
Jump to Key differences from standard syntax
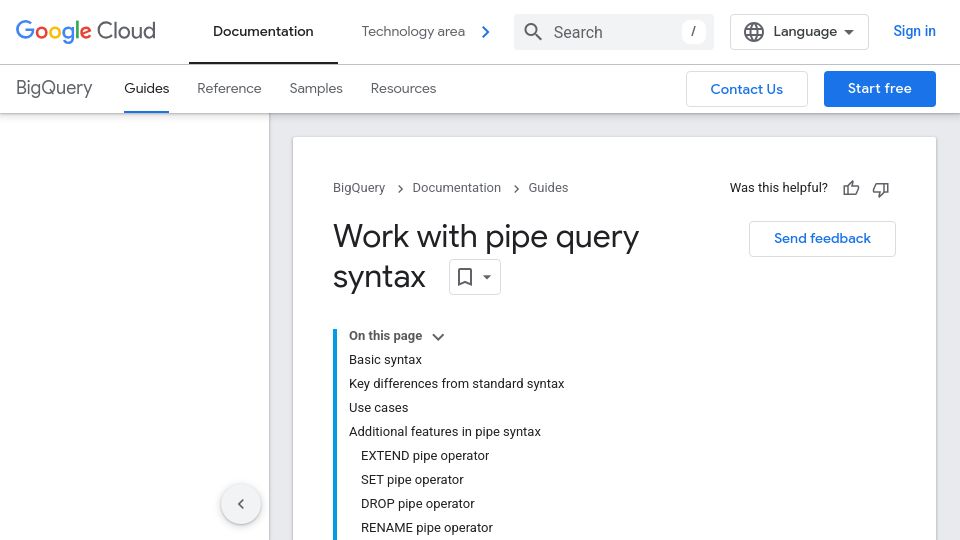point(456,384)
